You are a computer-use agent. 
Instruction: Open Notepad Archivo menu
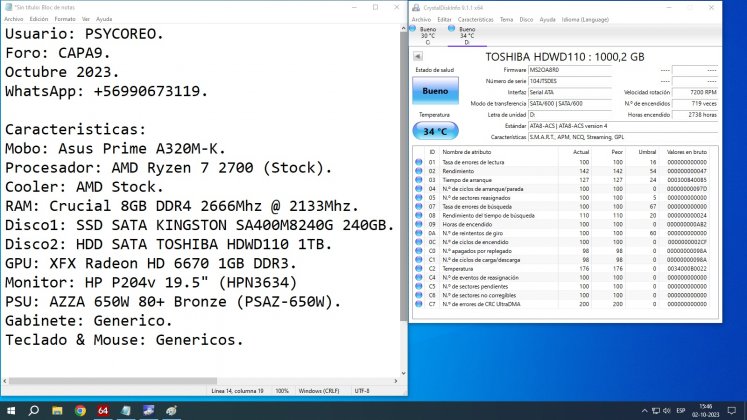14,19
